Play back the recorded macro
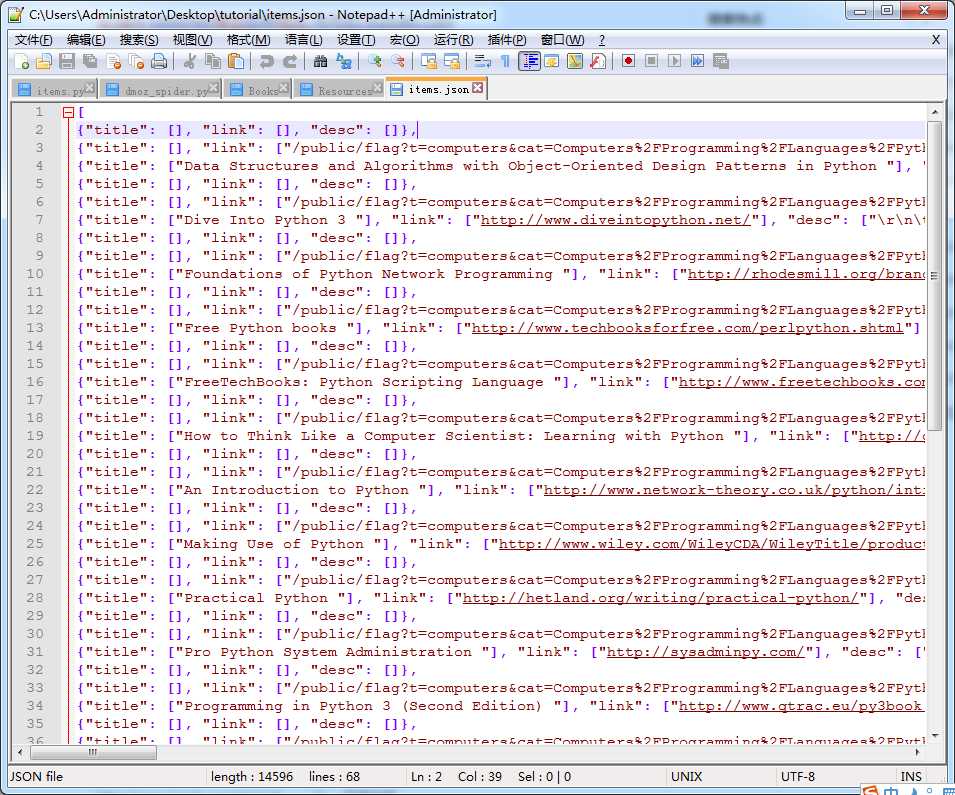This screenshot has width=955, height=795. click(675, 61)
